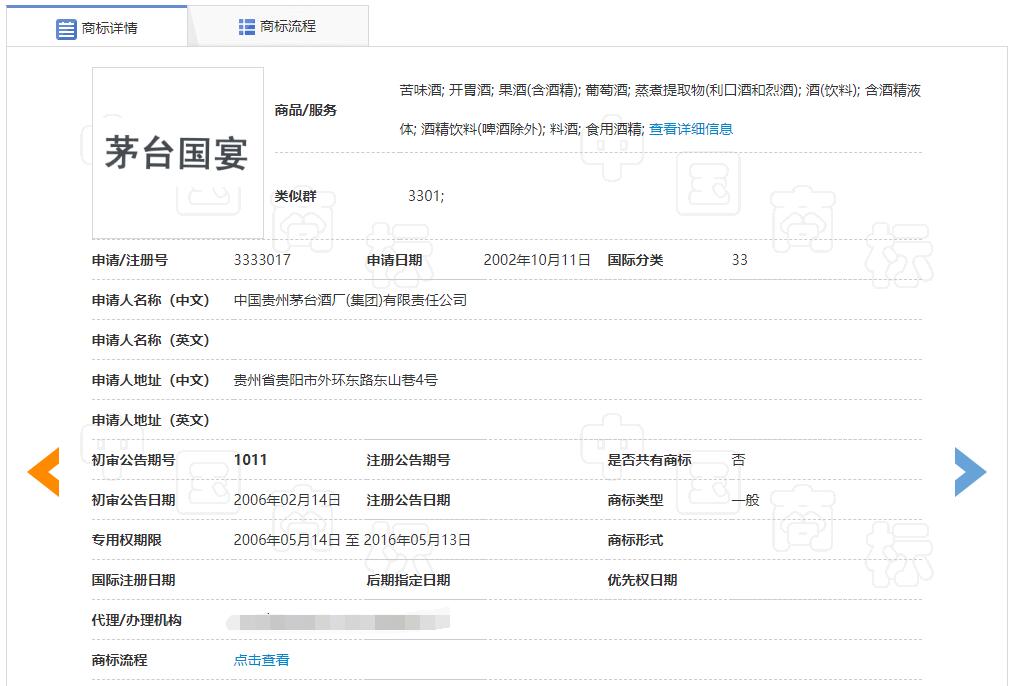Click the 点击查看 trademark process link

(262, 660)
